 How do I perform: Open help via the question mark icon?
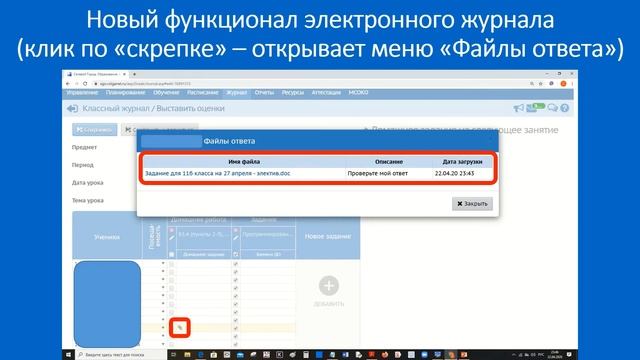pos(564,108)
